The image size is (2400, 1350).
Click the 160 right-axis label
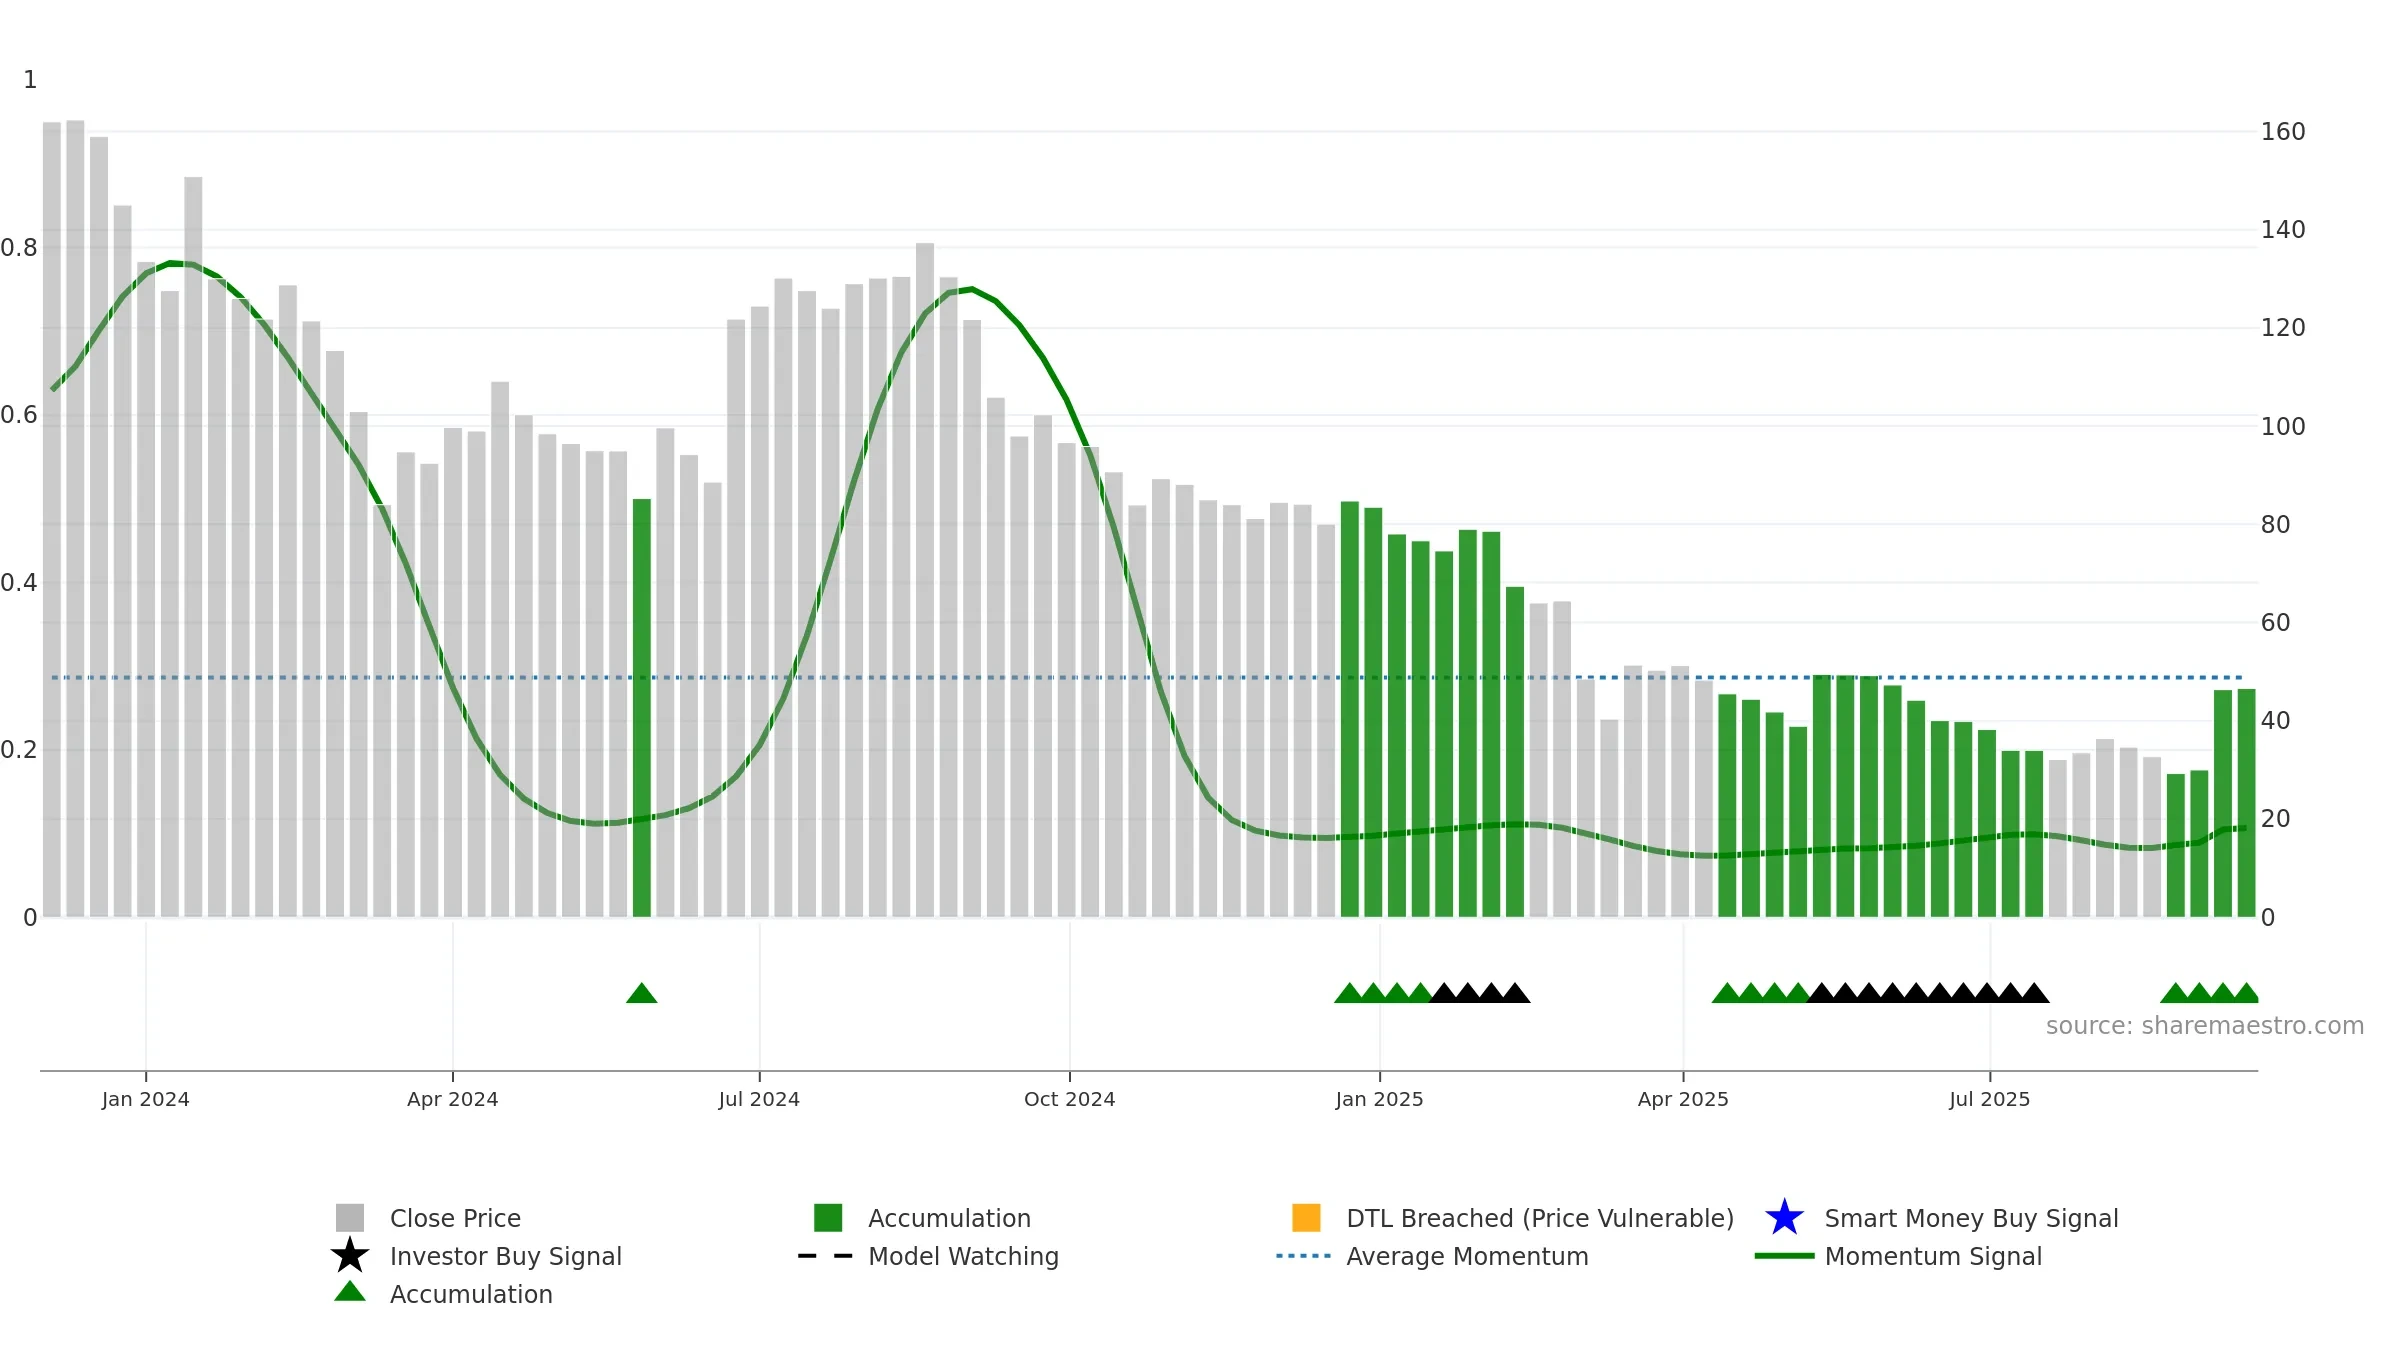point(2283,132)
